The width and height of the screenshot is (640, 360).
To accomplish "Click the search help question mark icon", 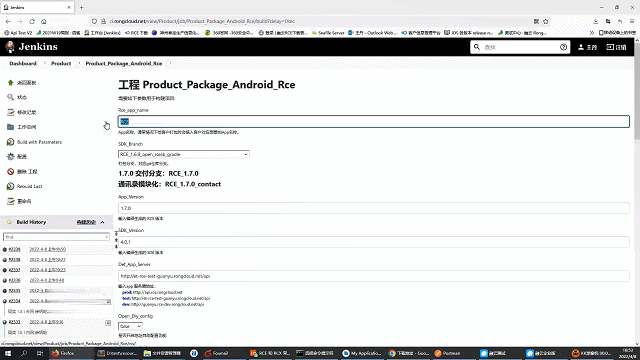I will 563,47.
